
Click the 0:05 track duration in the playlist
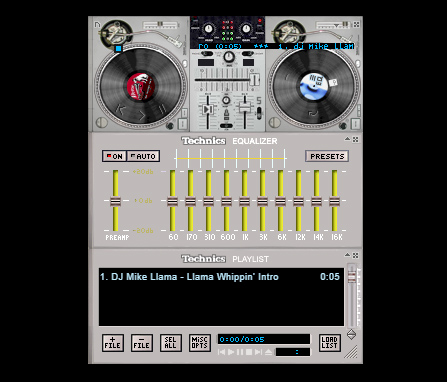pyautogui.click(x=330, y=277)
